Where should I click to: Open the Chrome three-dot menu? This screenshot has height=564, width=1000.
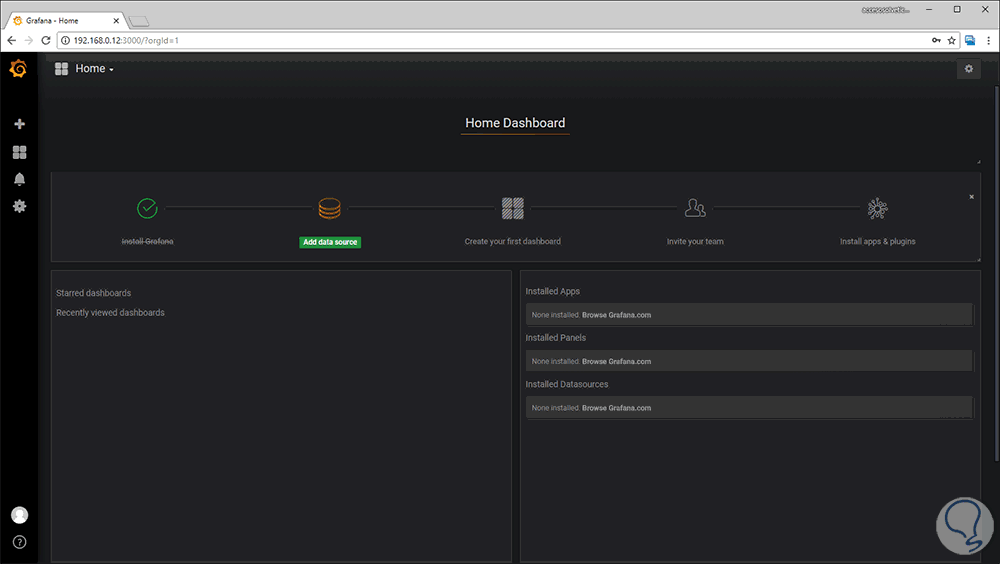tap(989, 40)
